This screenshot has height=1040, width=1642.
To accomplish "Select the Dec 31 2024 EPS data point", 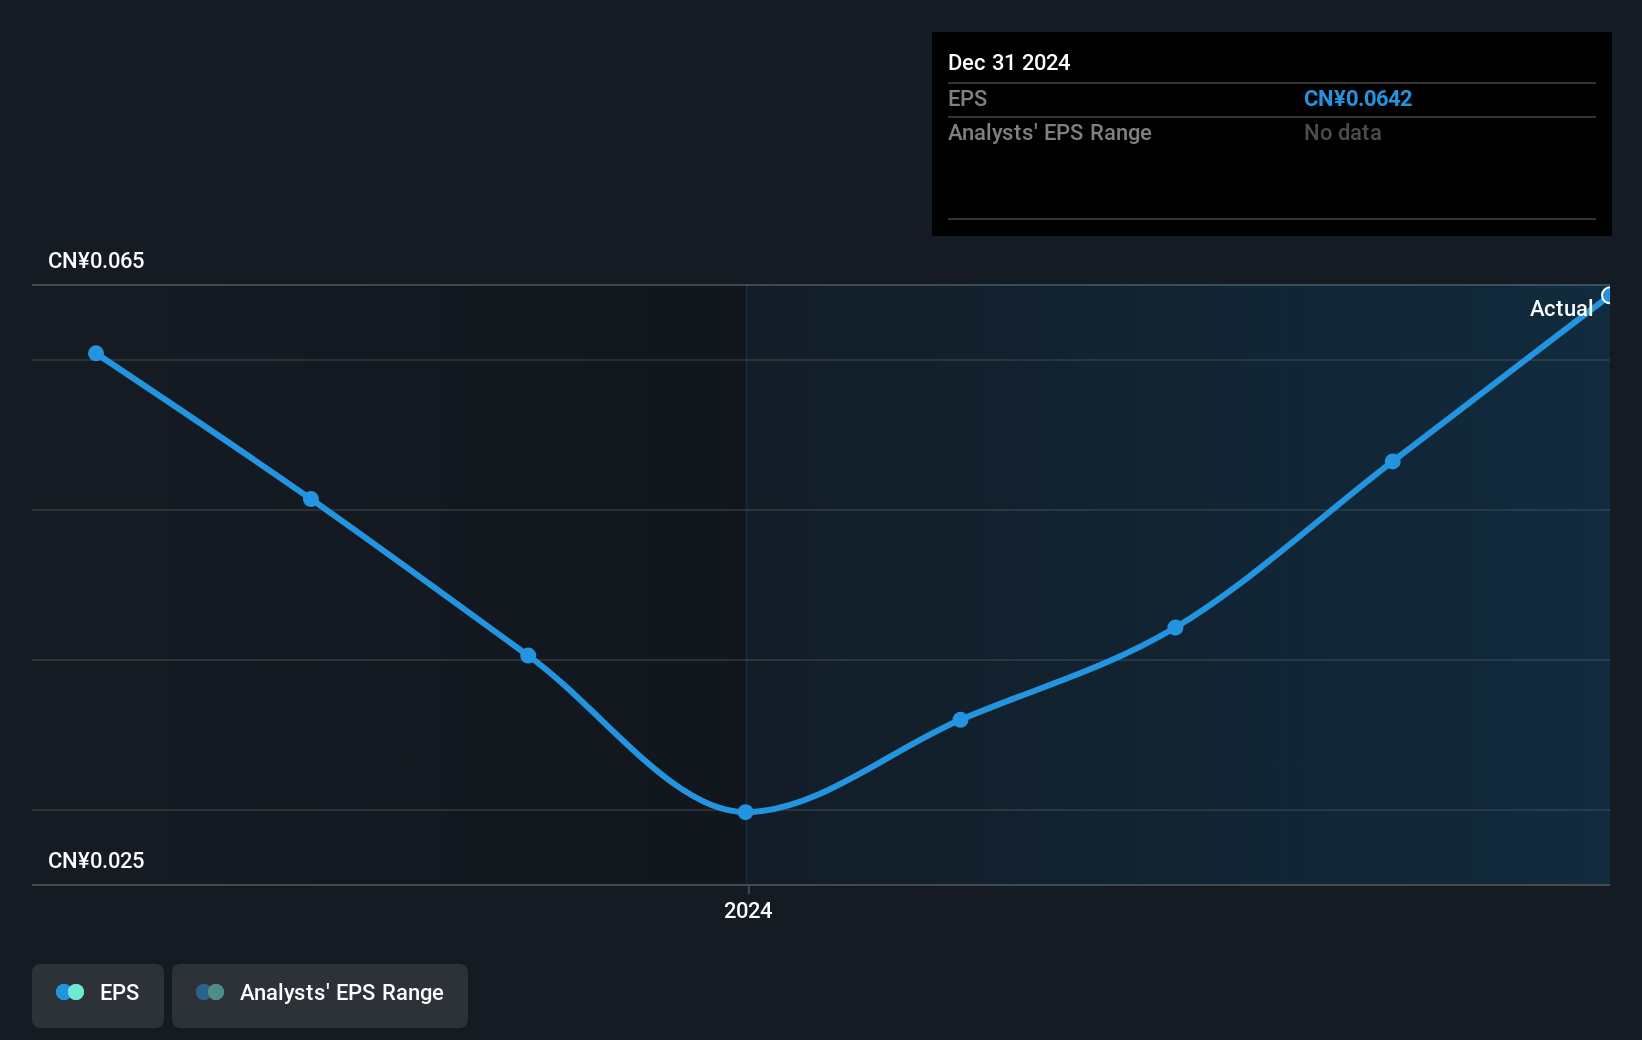I will 1607,295.
